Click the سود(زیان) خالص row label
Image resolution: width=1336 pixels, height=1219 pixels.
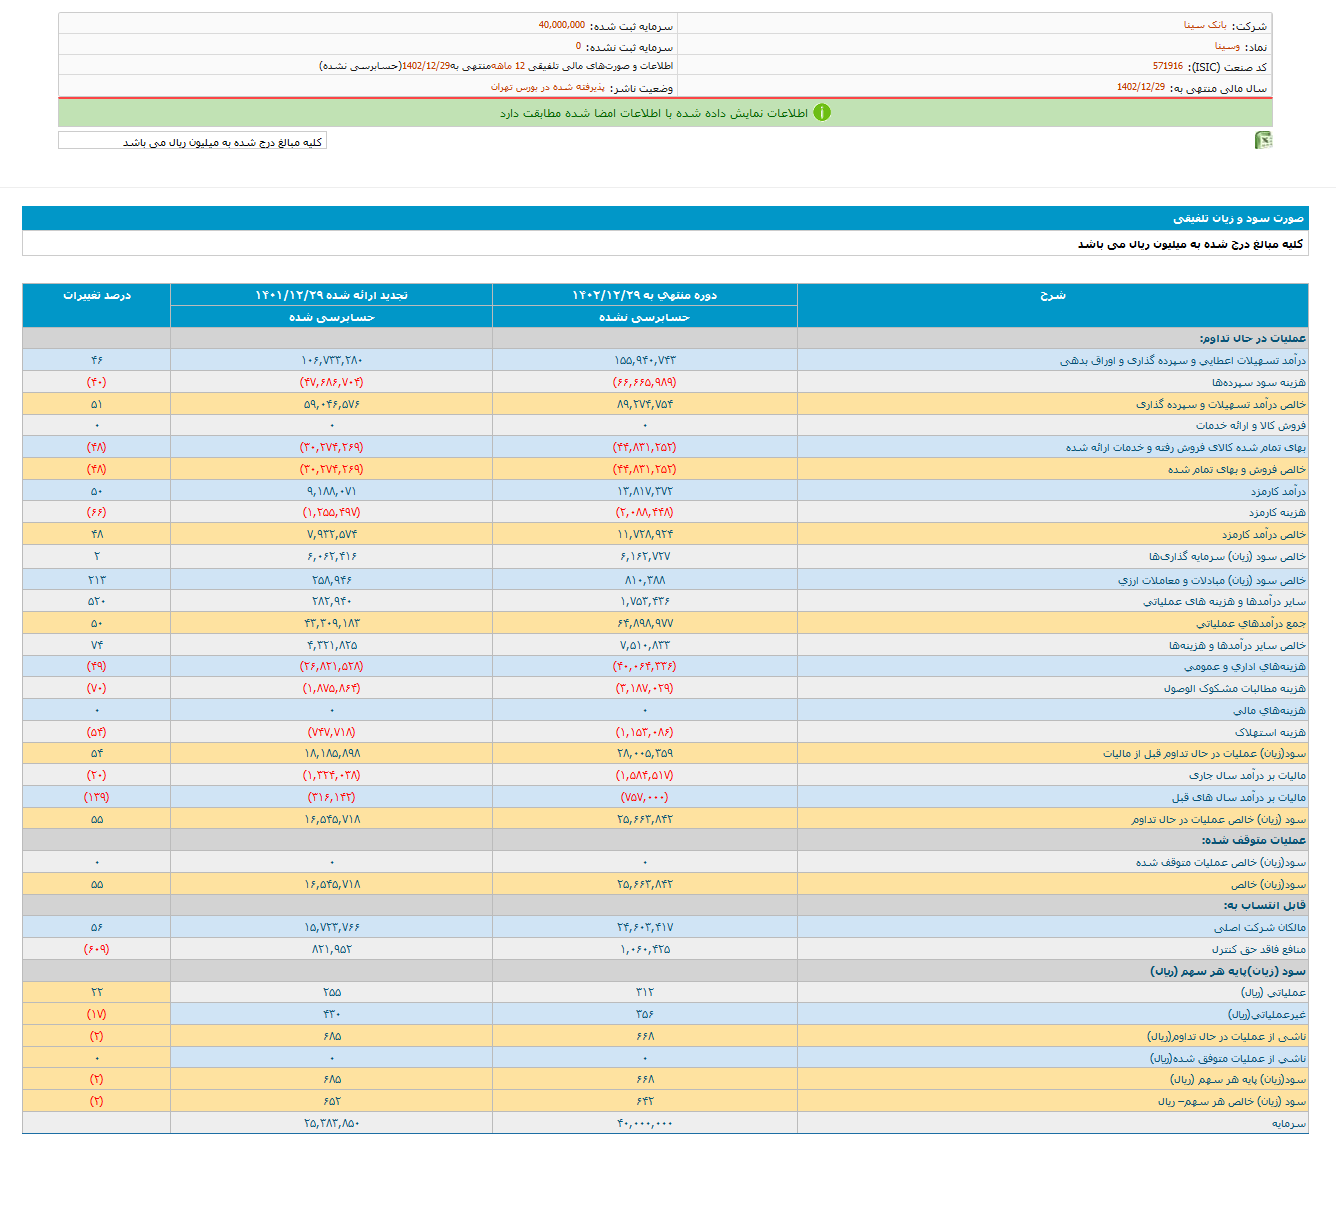tap(1267, 885)
